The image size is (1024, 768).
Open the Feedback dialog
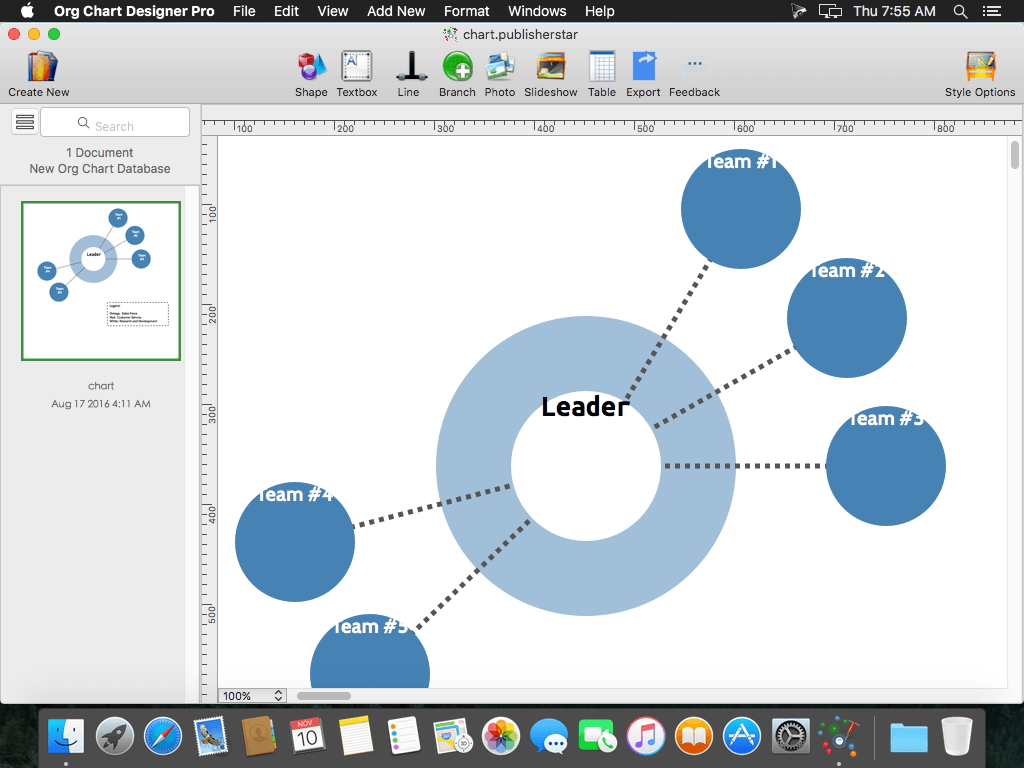point(694,67)
